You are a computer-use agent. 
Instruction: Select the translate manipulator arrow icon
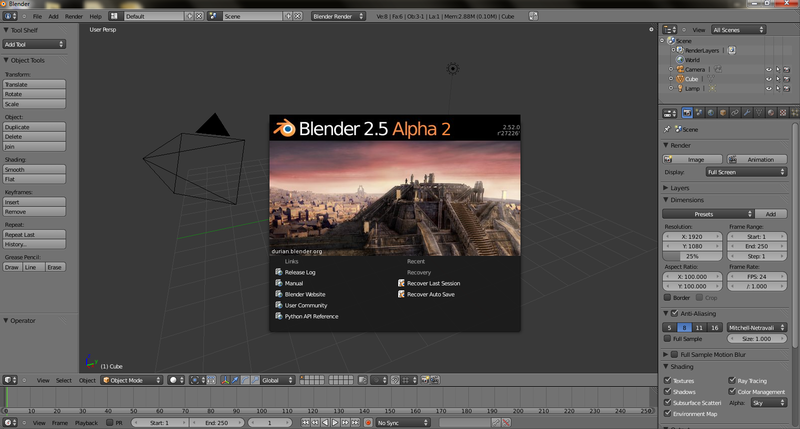[x=235, y=380]
